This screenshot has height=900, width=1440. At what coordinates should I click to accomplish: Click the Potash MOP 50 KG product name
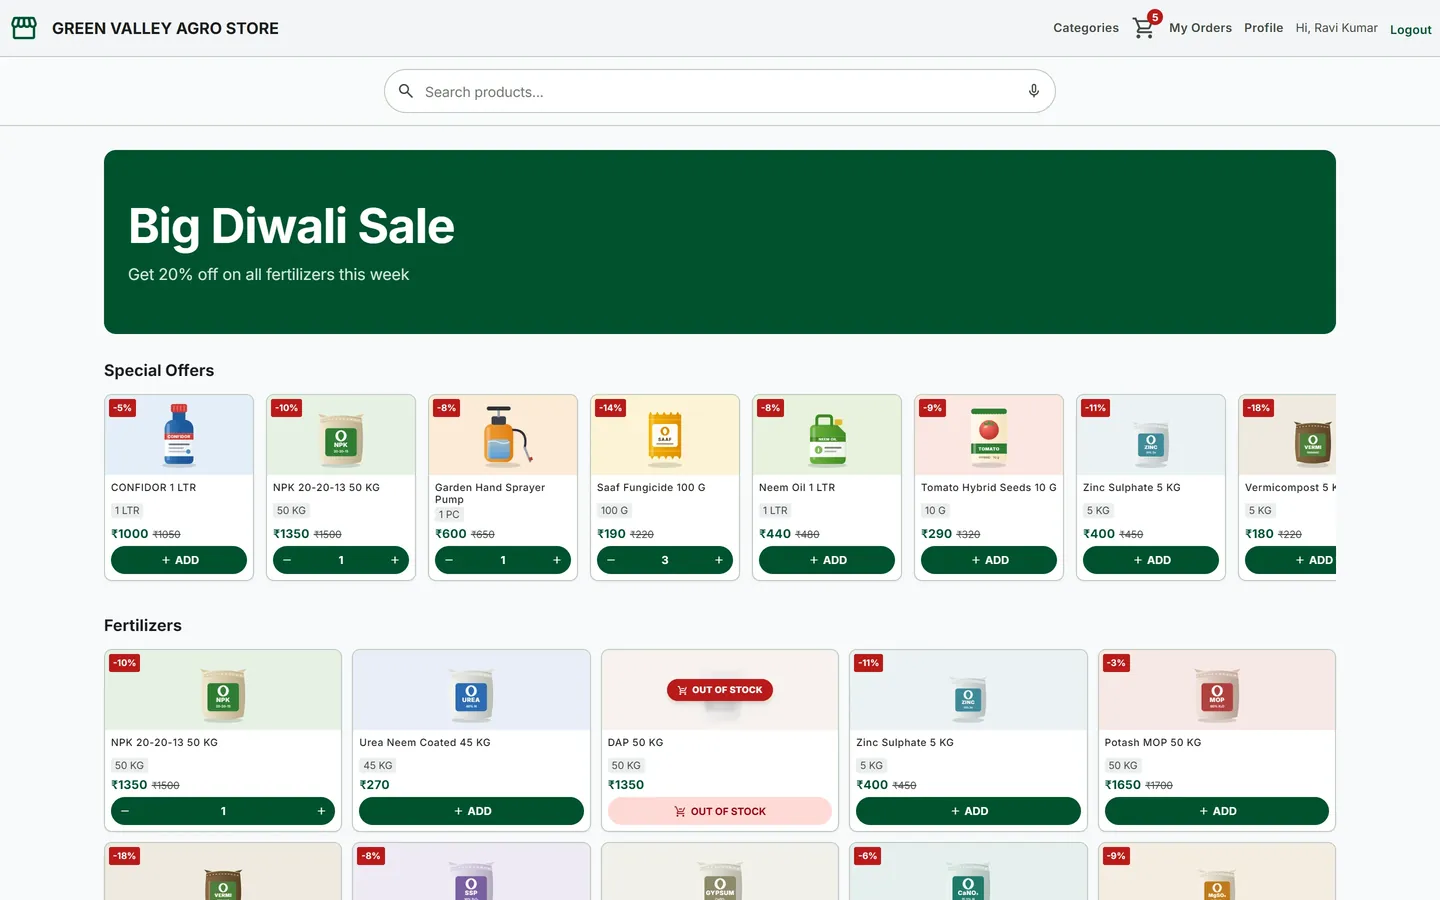pos(1152,743)
